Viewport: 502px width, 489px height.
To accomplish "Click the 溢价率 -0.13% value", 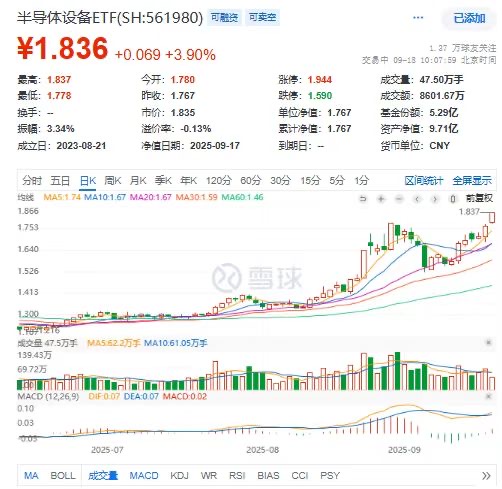I will click(x=196, y=129).
